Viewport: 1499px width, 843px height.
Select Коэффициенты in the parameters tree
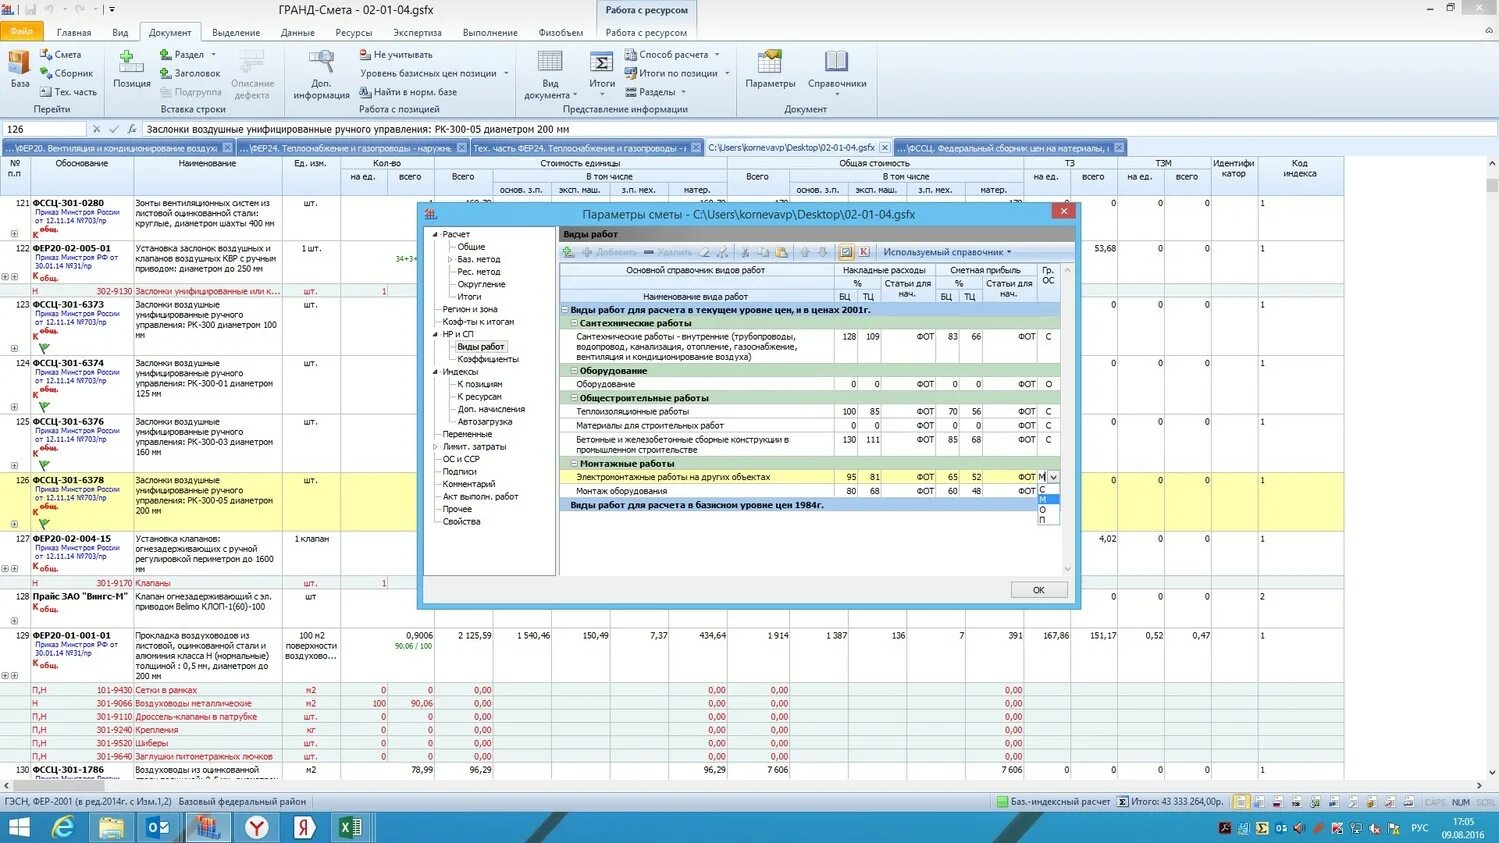[x=488, y=359]
